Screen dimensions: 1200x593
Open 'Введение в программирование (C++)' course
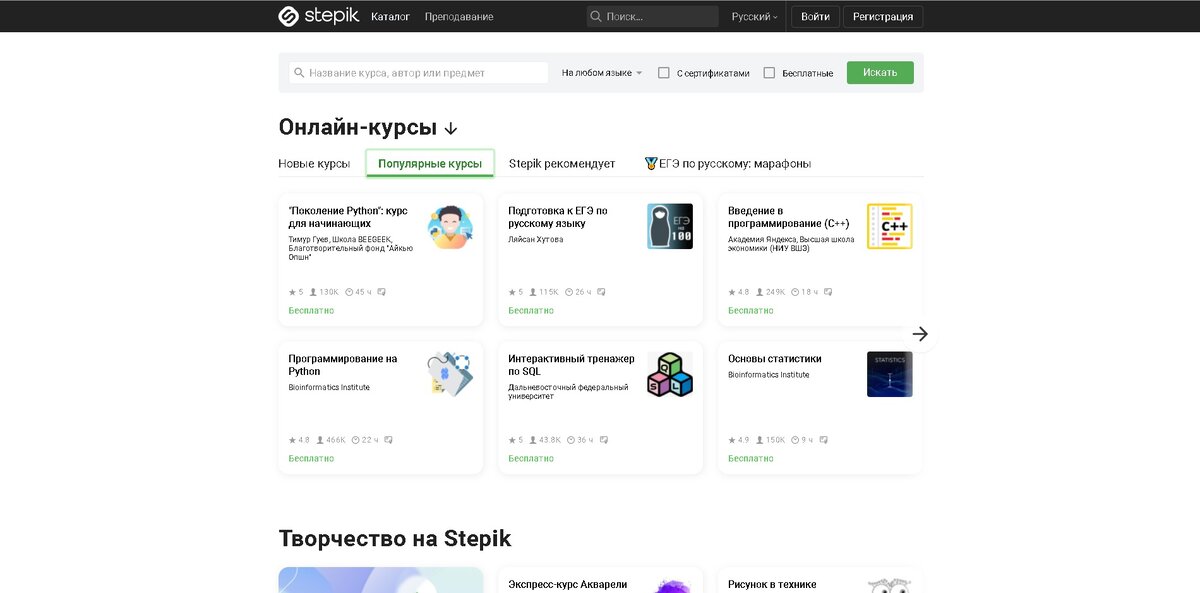[x=788, y=217]
